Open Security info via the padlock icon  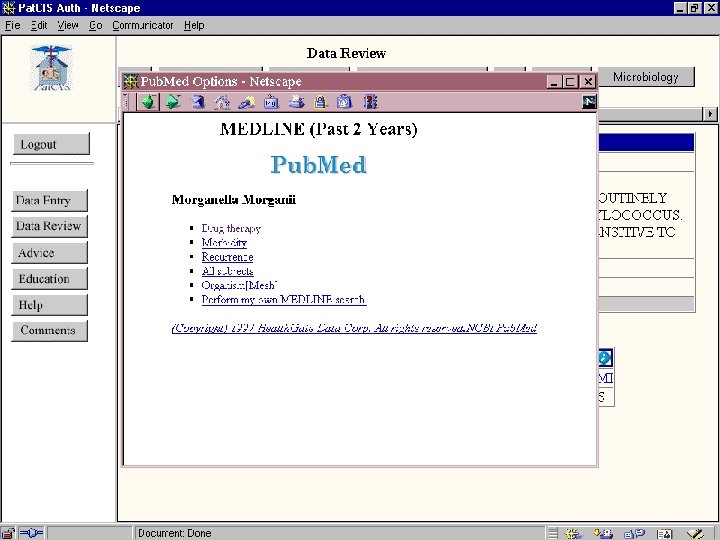[321, 101]
